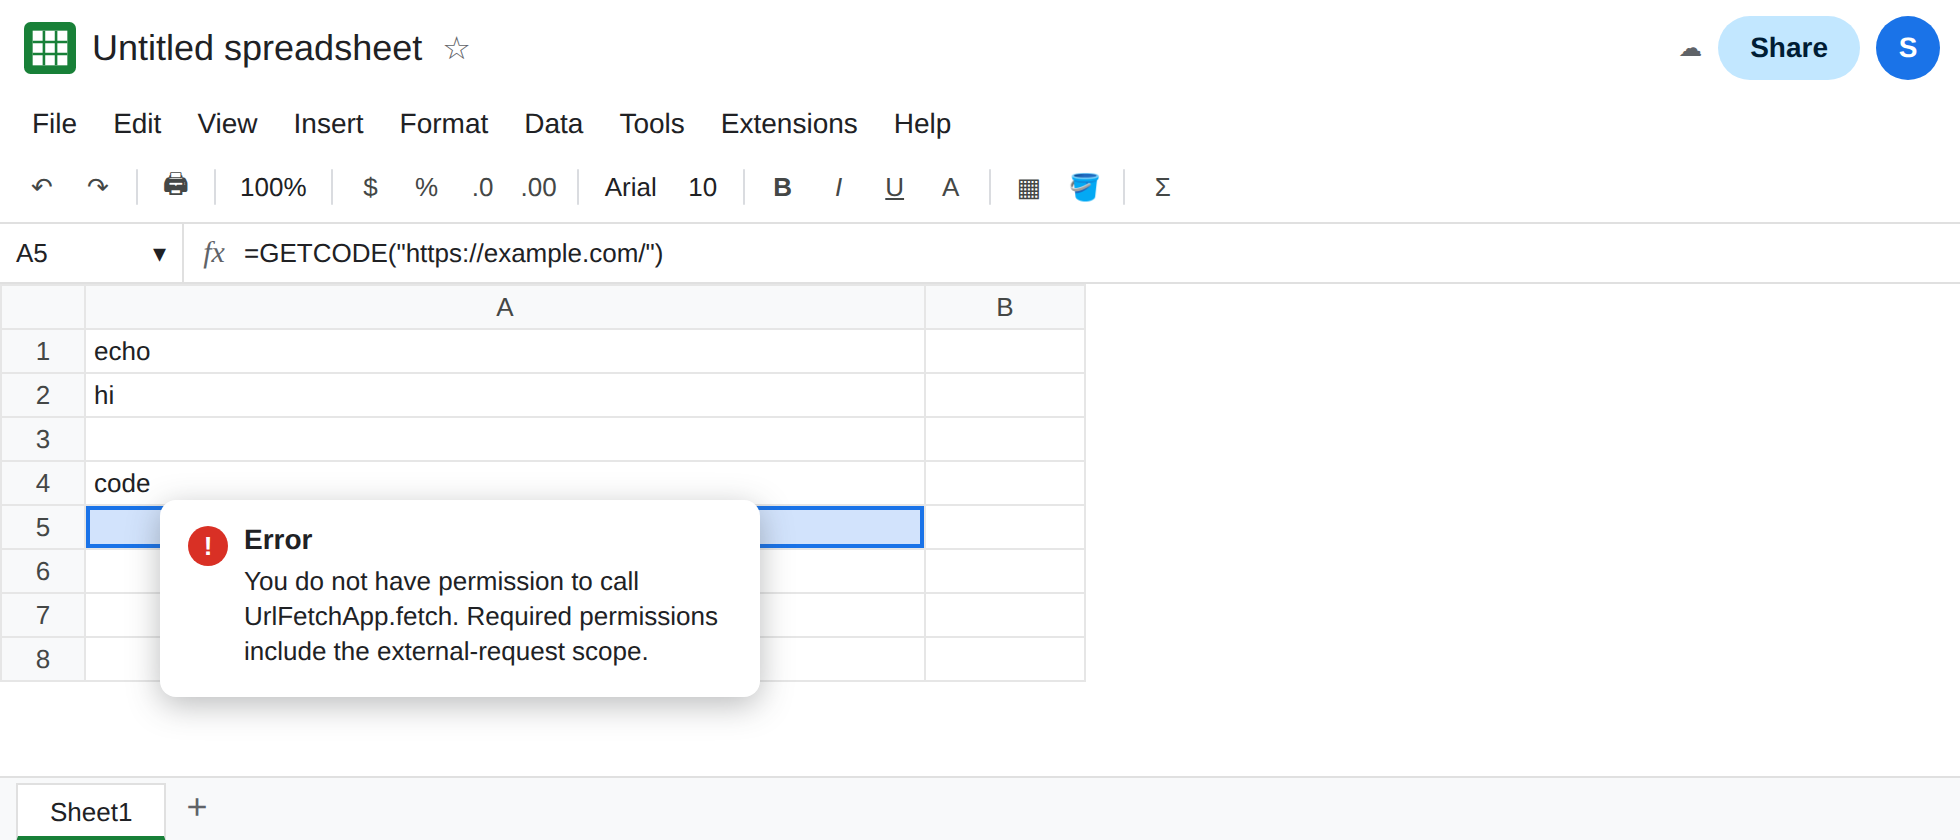Toggle underline formatting
Screen dimensions: 1960x840
tap(894, 187)
